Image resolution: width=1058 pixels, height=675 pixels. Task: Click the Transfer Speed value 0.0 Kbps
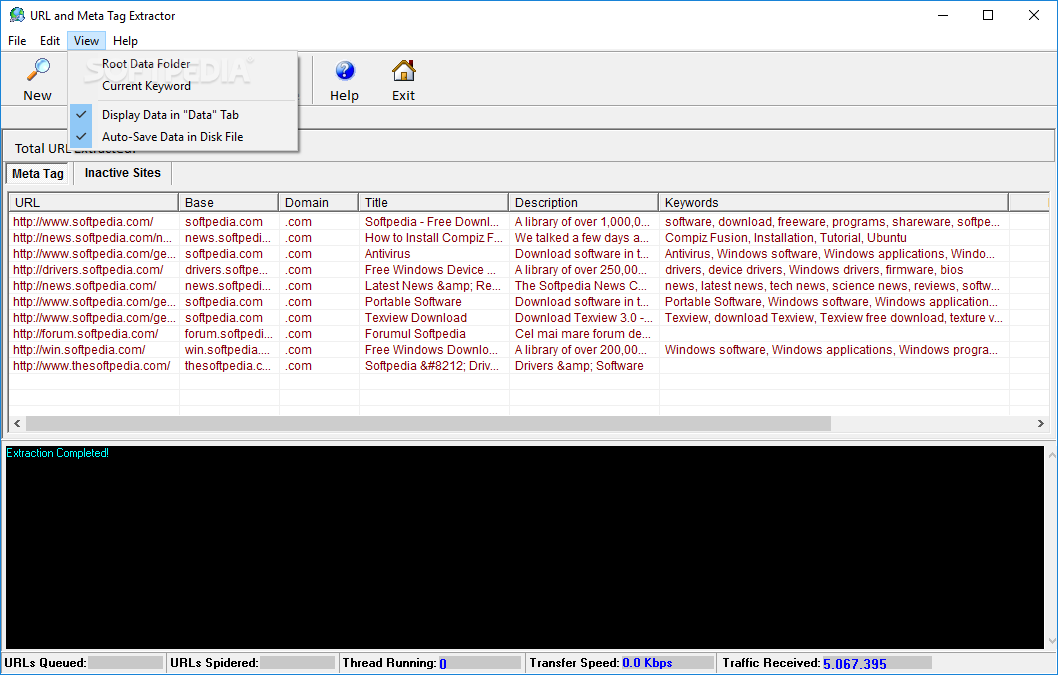click(647, 663)
